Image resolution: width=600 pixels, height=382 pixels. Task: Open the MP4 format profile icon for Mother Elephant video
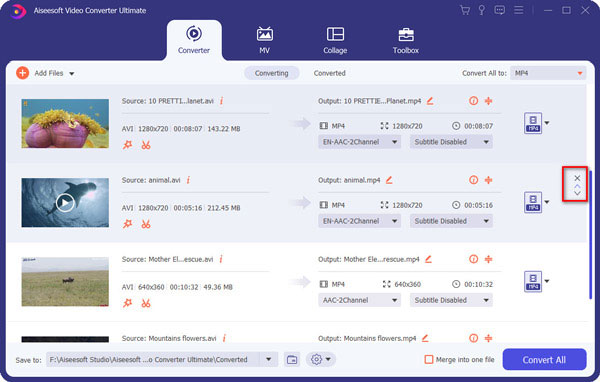tap(533, 281)
